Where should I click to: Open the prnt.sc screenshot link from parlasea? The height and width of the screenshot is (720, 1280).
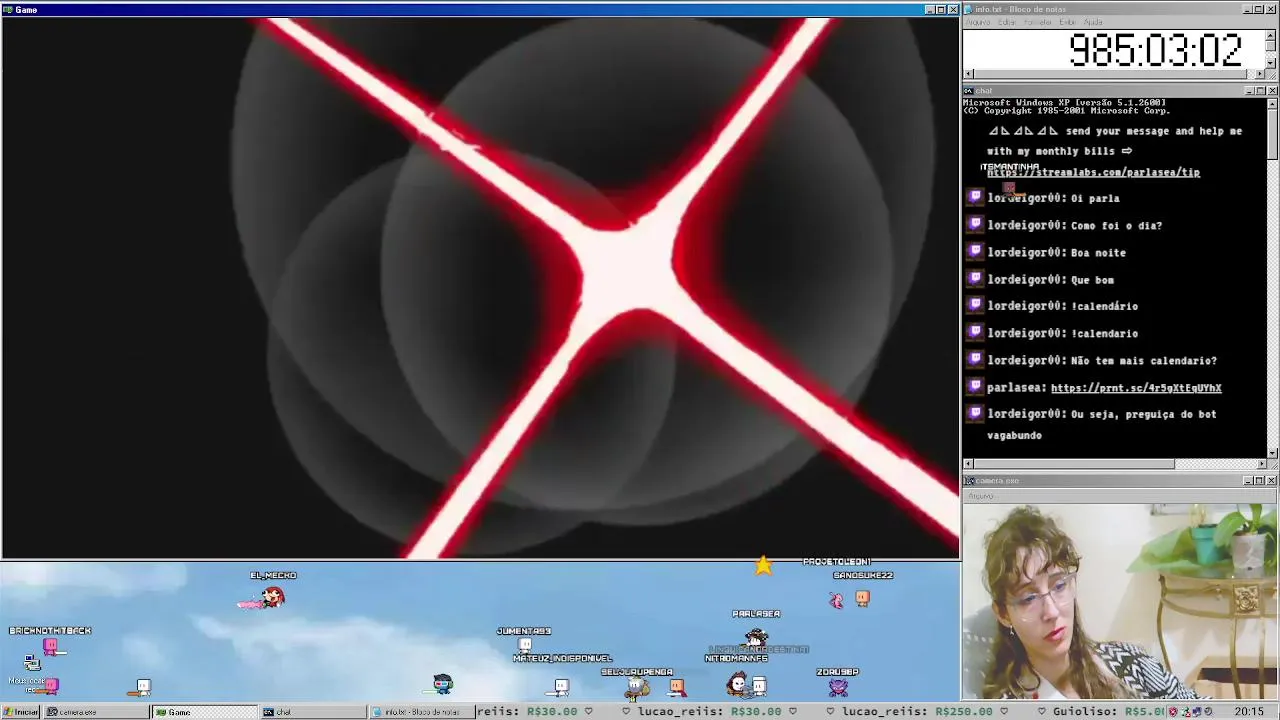click(1136, 387)
